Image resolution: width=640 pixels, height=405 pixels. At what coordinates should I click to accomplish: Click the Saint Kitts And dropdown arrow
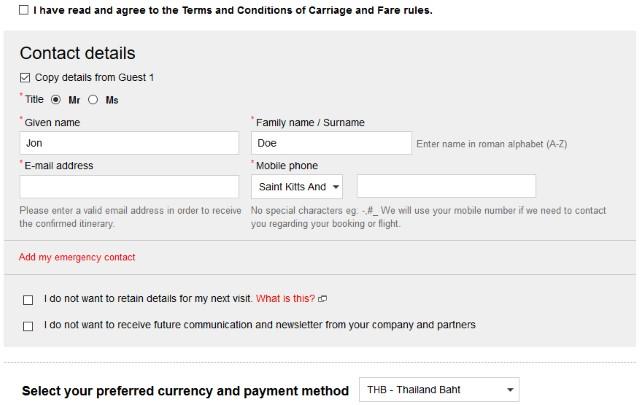click(336, 187)
